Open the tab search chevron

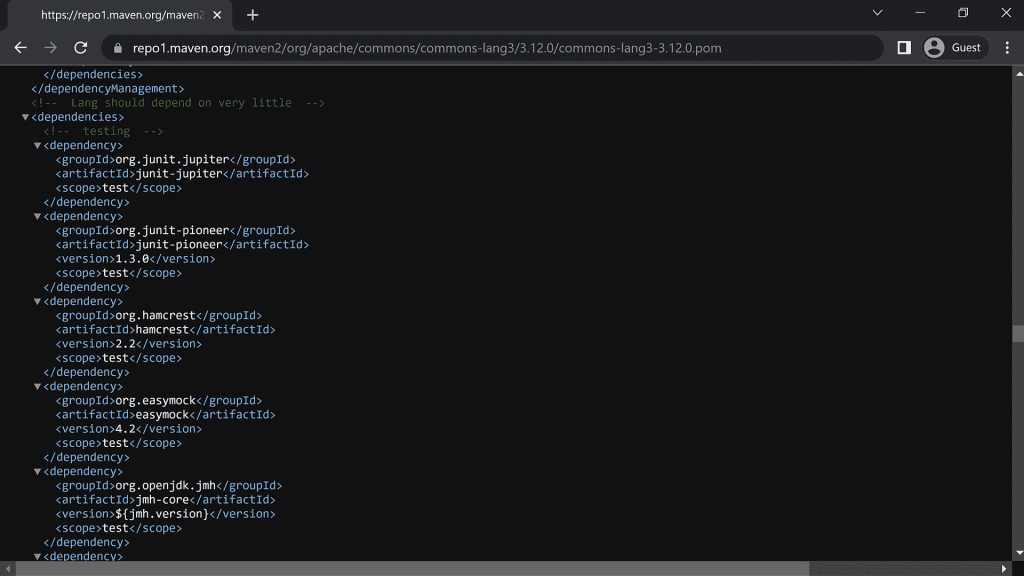877,13
